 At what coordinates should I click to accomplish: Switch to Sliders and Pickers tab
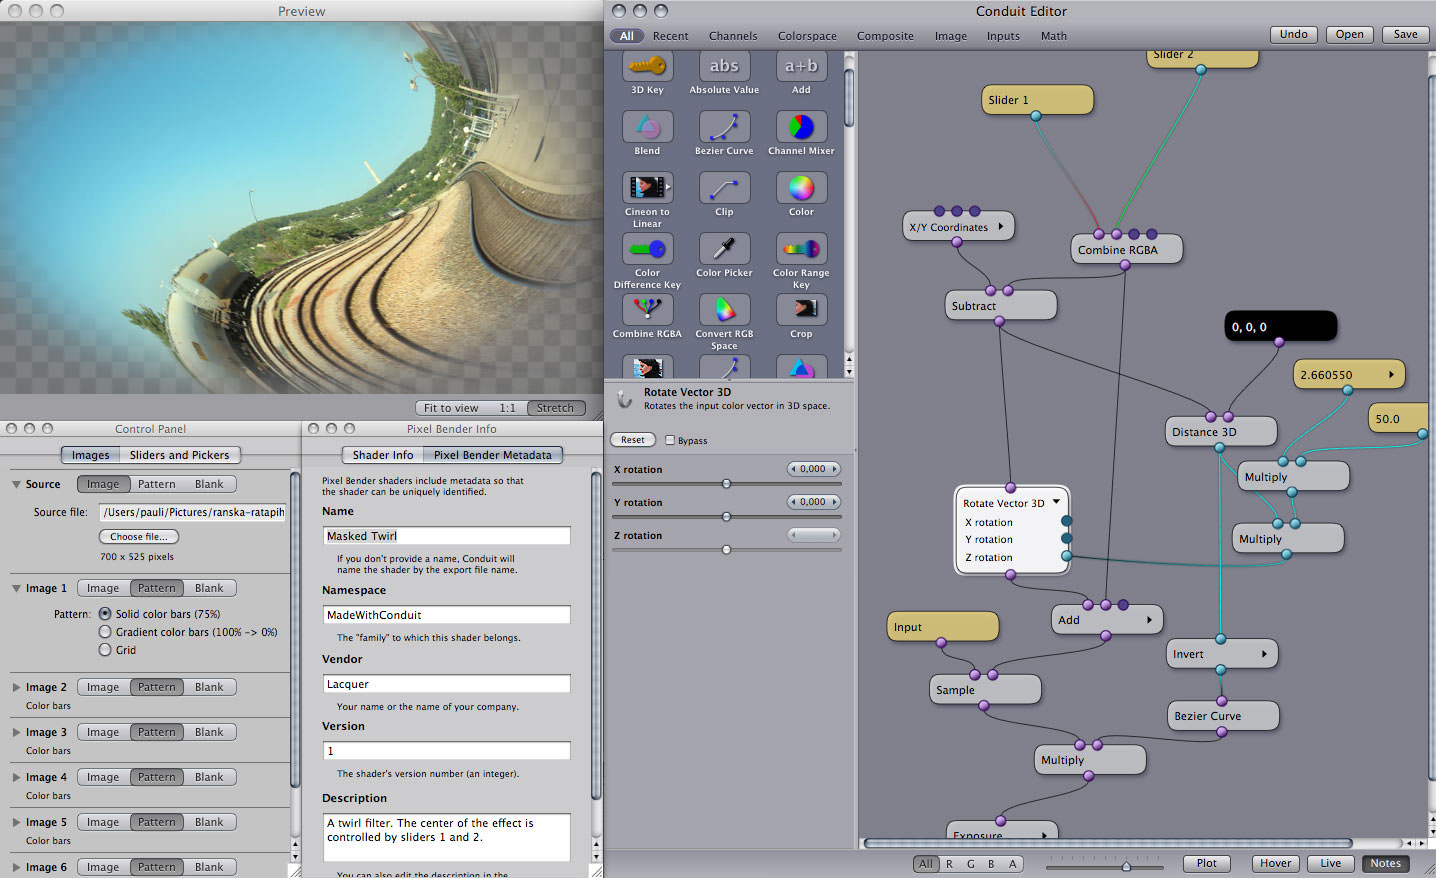pyautogui.click(x=180, y=455)
